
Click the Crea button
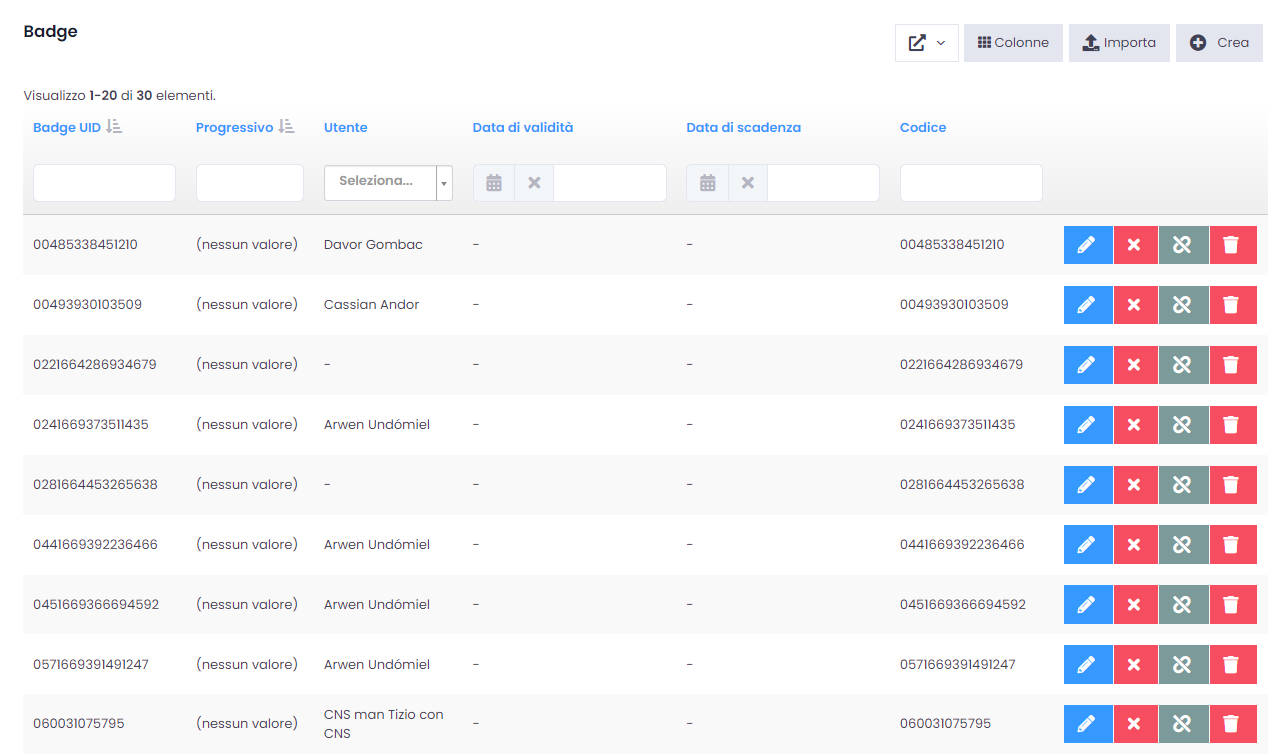pos(1219,43)
